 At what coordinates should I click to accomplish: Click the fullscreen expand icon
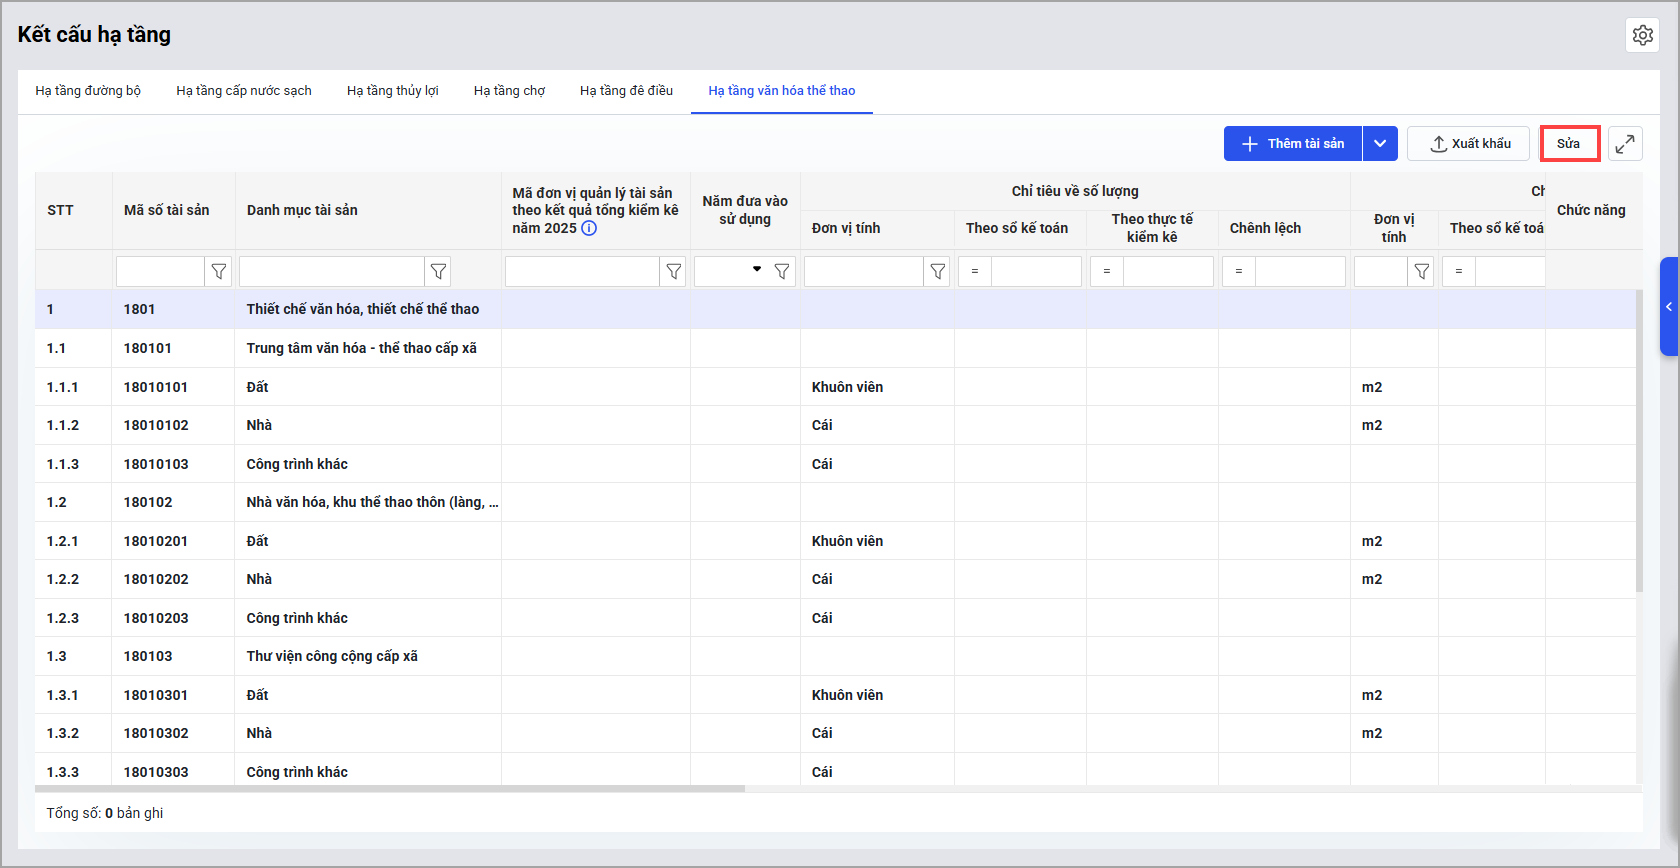coord(1625,144)
